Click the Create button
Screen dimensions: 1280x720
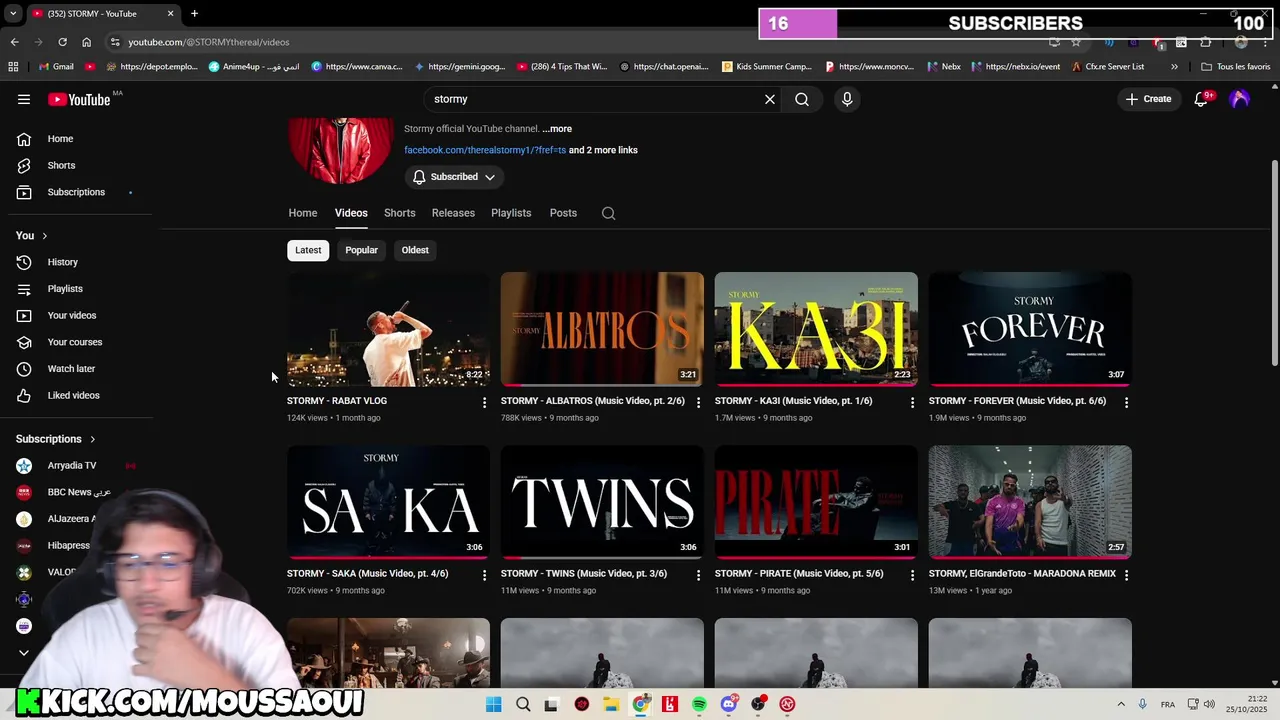(x=1148, y=99)
